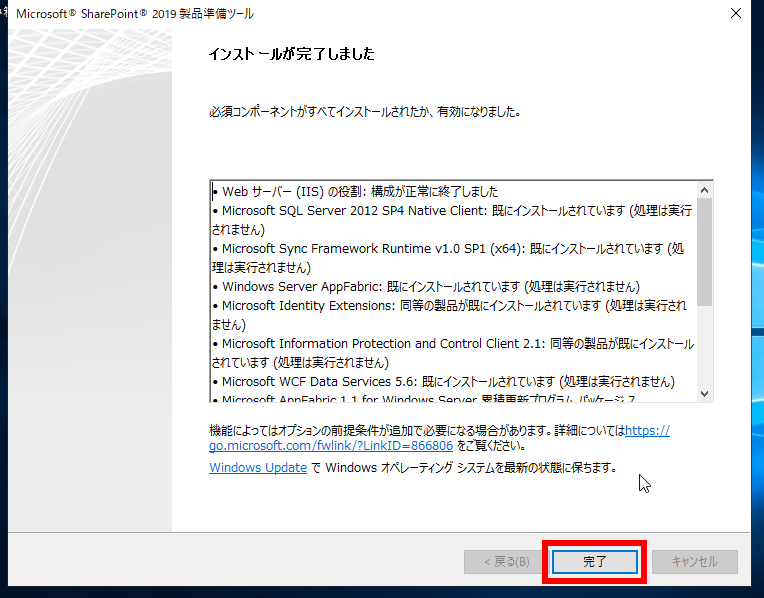Select the Microsoft Identity Extensions line

coord(449,315)
